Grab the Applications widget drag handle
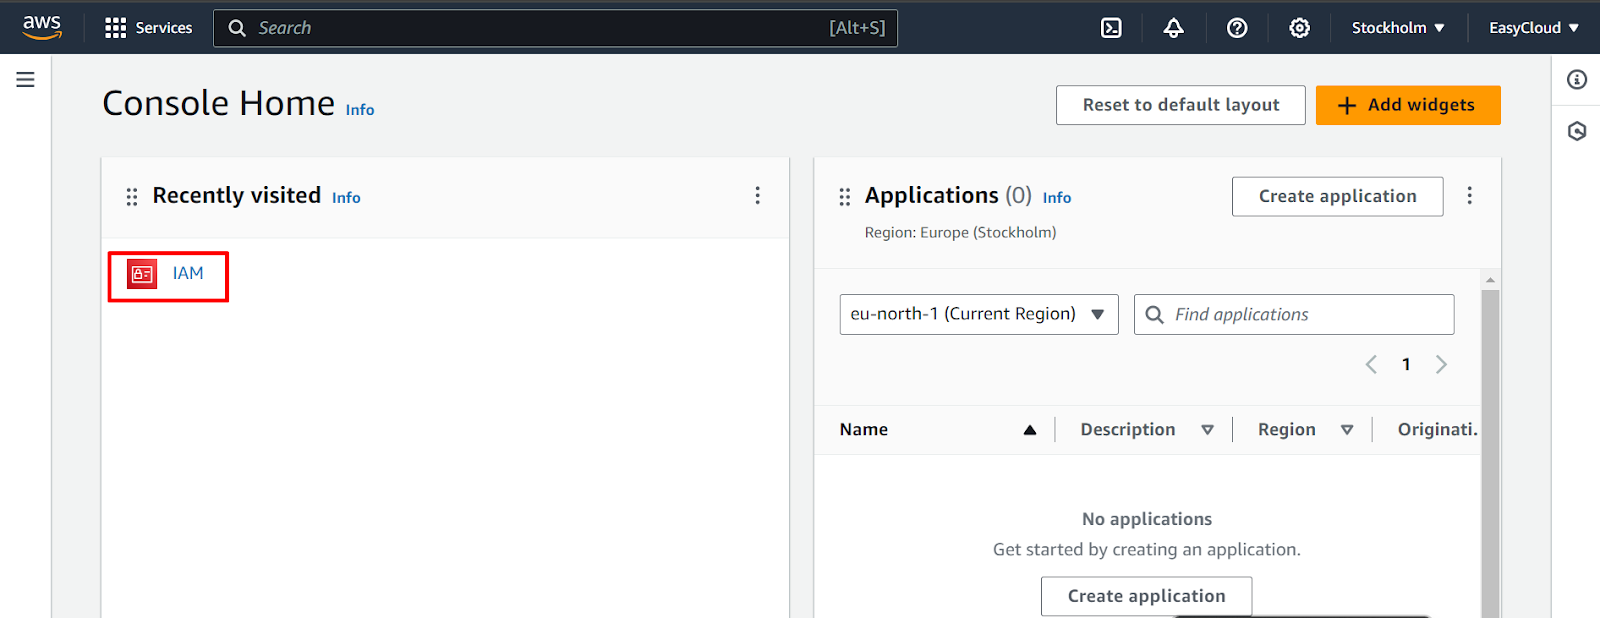 (845, 197)
